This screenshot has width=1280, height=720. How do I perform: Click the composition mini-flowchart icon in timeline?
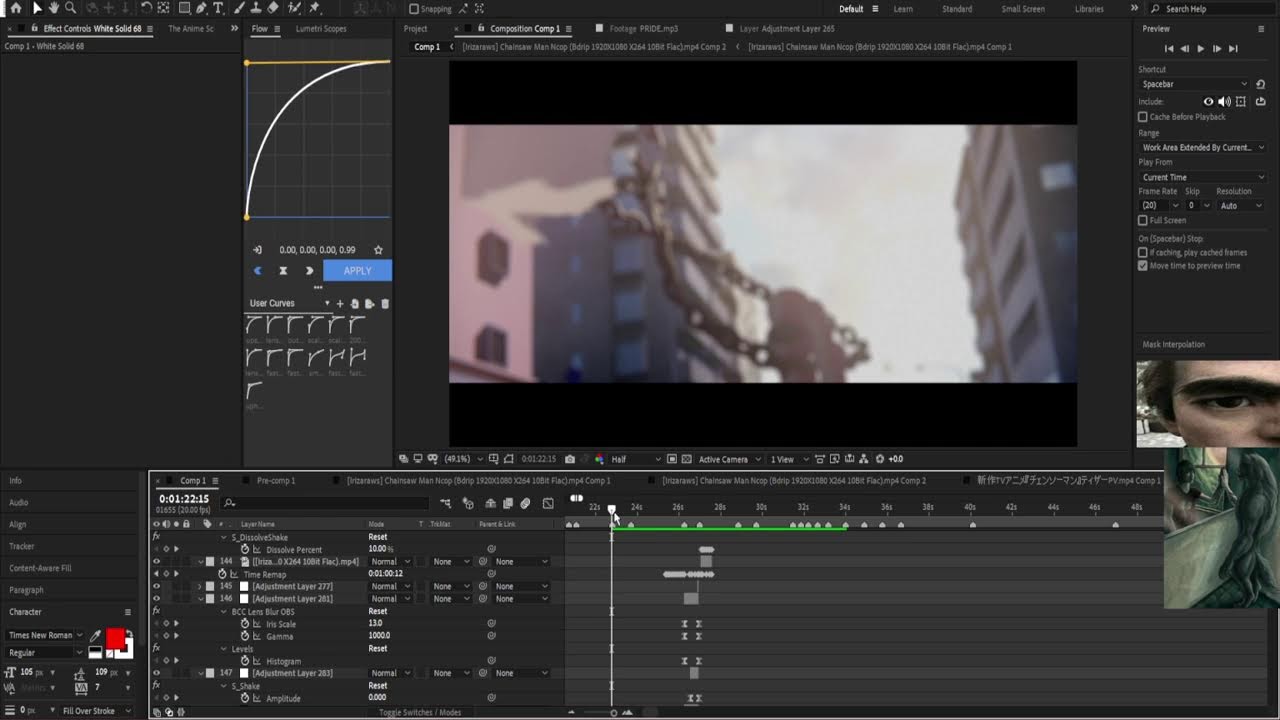(x=445, y=504)
